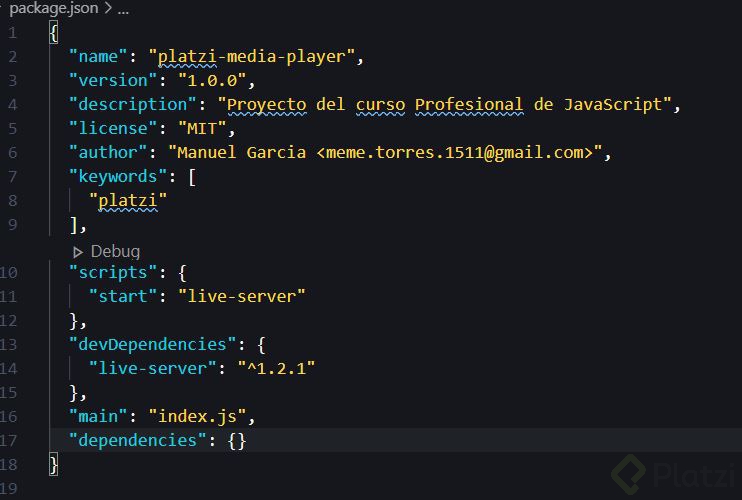Image resolution: width=742 pixels, height=500 pixels.
Task: Click line number 13 in gutter
Action: coord(9,344)
